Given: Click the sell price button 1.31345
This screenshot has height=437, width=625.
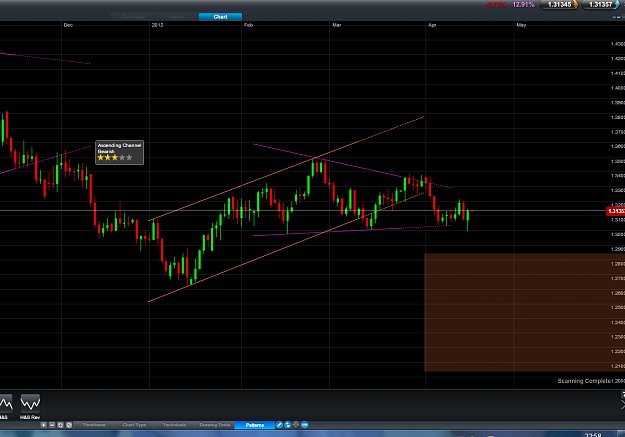Looking at the screenshot, I should (559, 5).
